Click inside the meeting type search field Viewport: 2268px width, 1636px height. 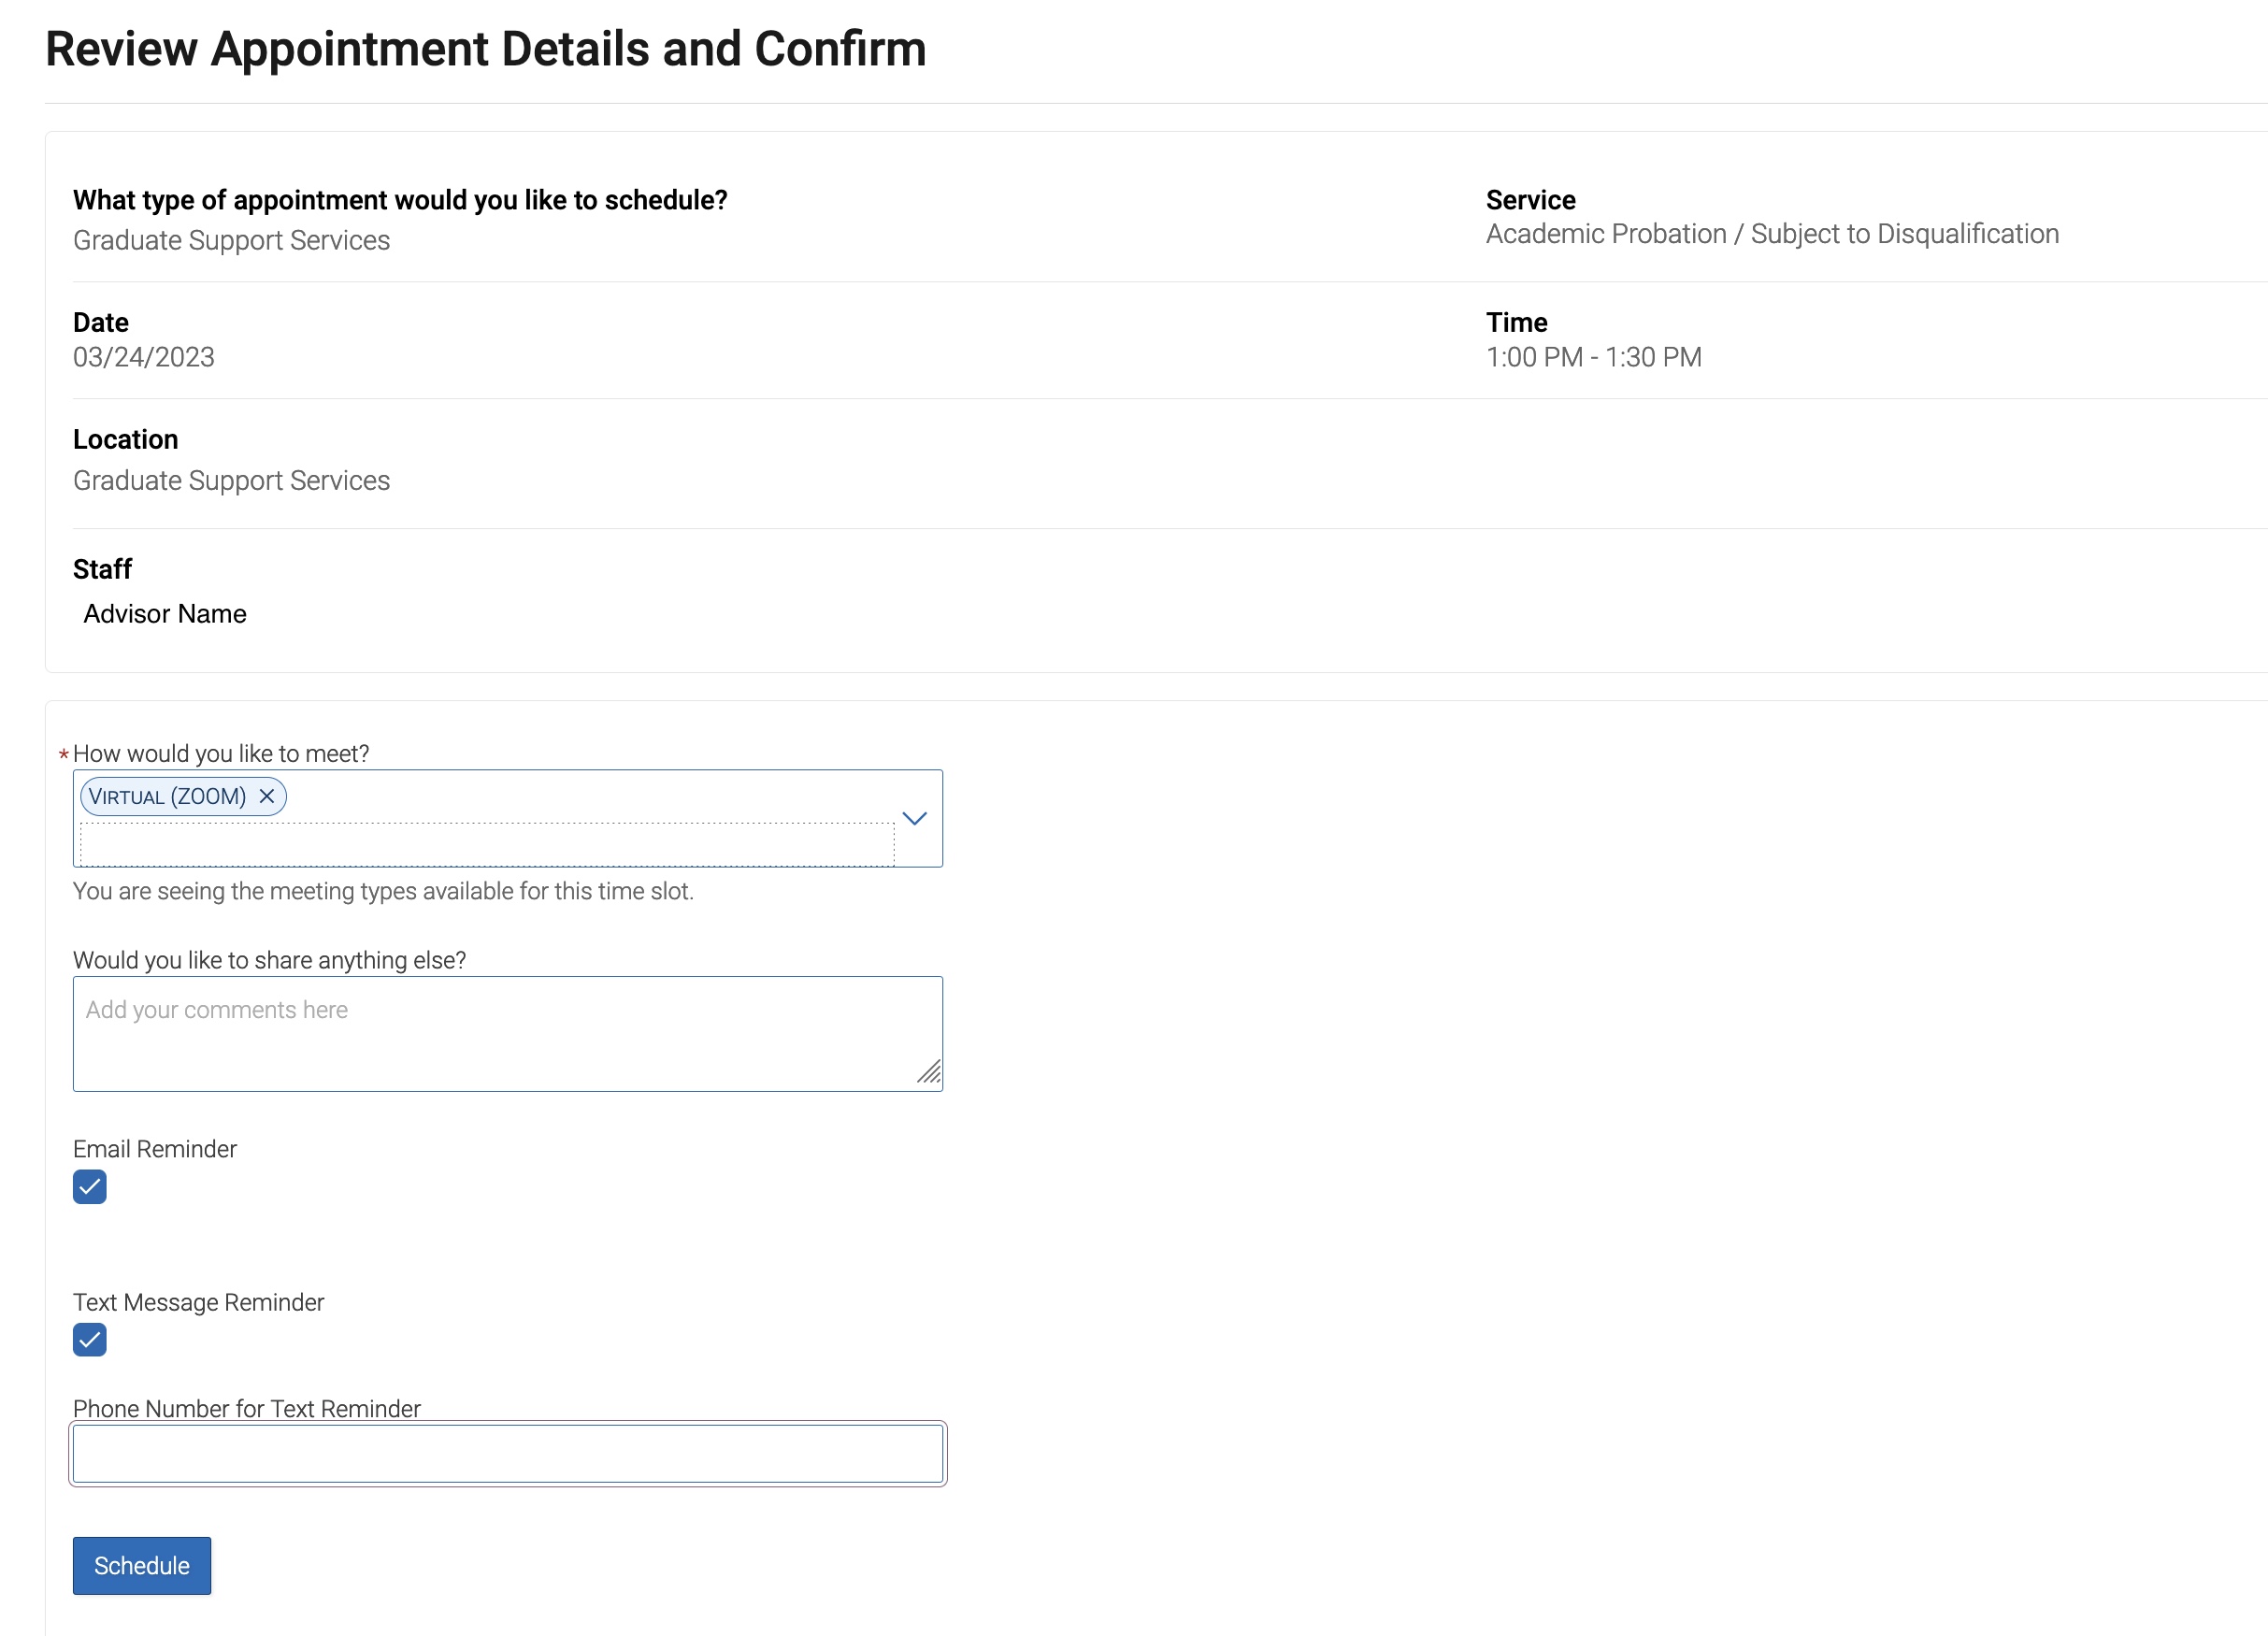click(x=487, y=845)
